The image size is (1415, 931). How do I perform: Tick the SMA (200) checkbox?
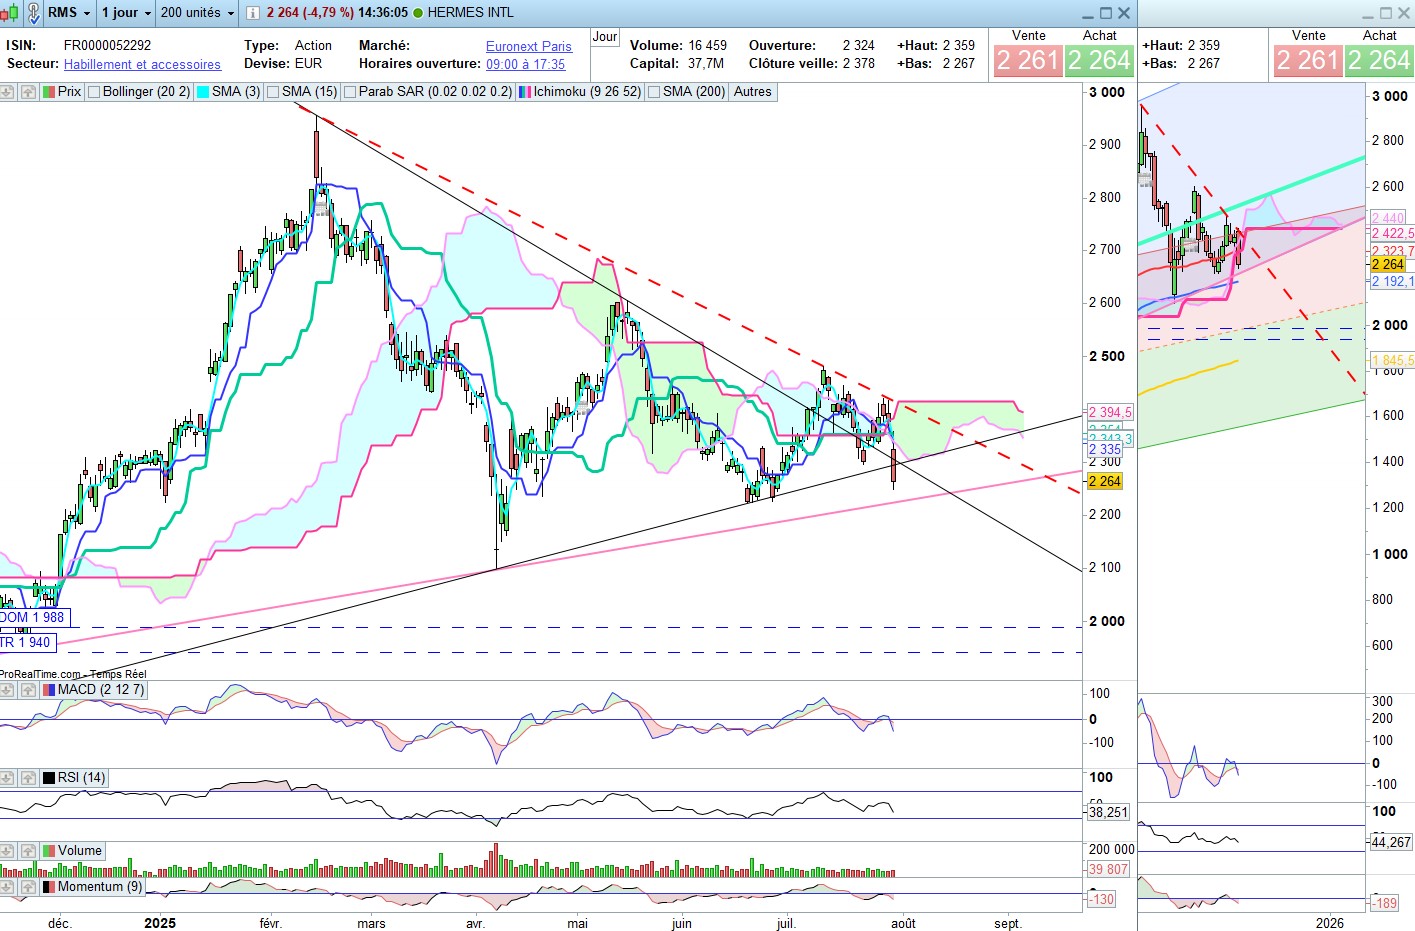click(x=655, y=92)
